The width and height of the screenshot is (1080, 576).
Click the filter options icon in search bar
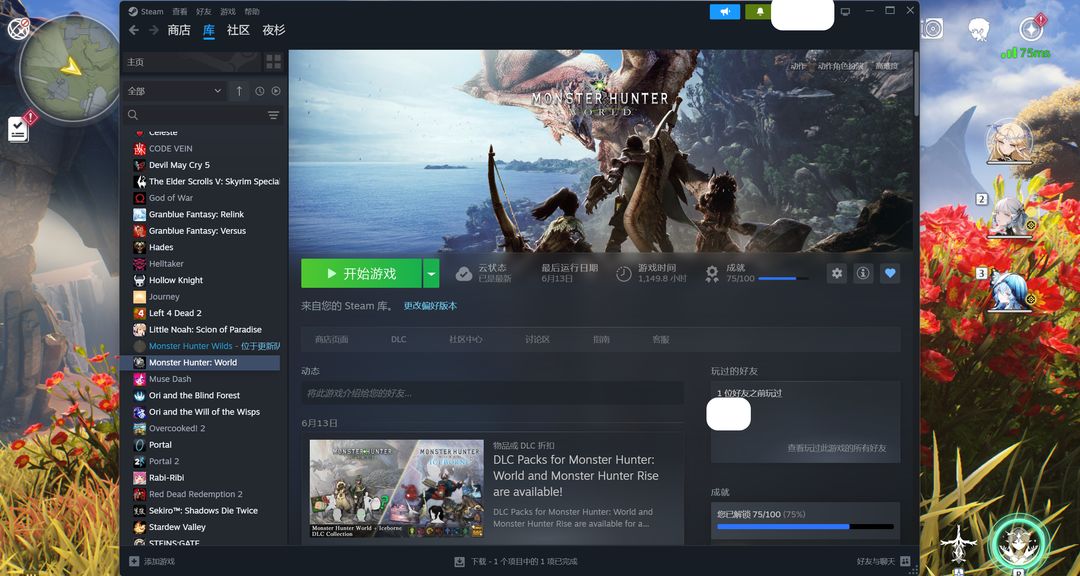click(273, 115)
